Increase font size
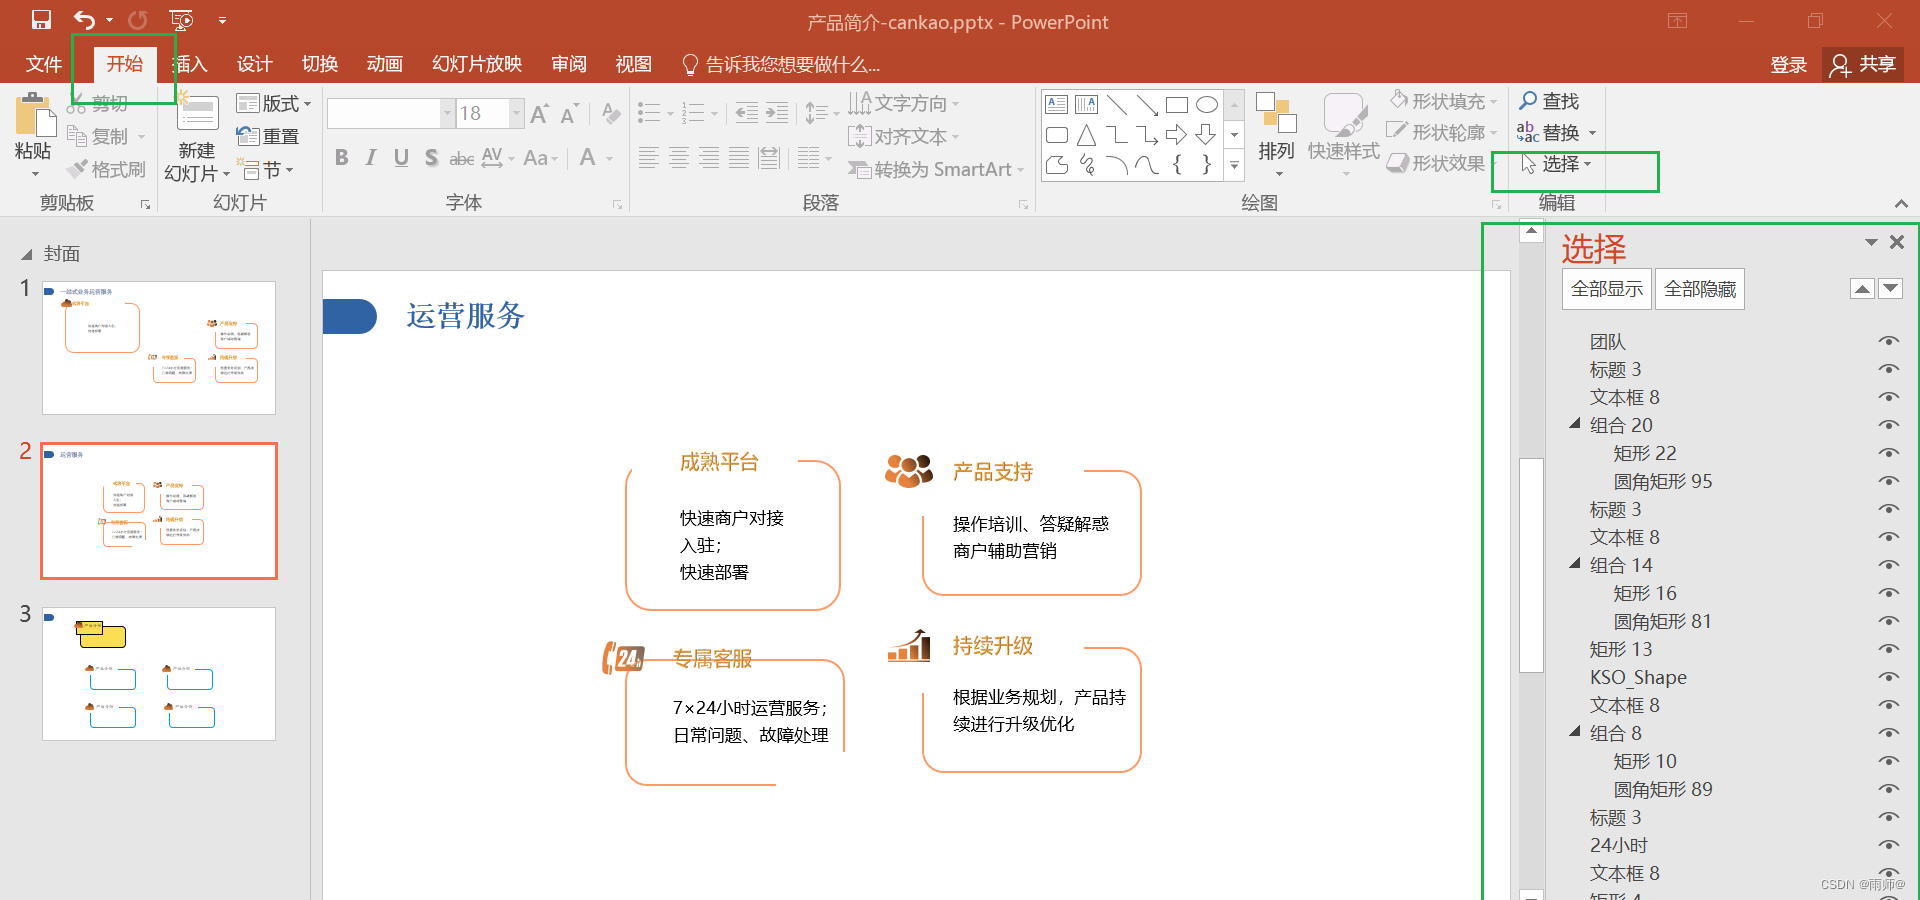1920x900 pixels. coord(539,114)
